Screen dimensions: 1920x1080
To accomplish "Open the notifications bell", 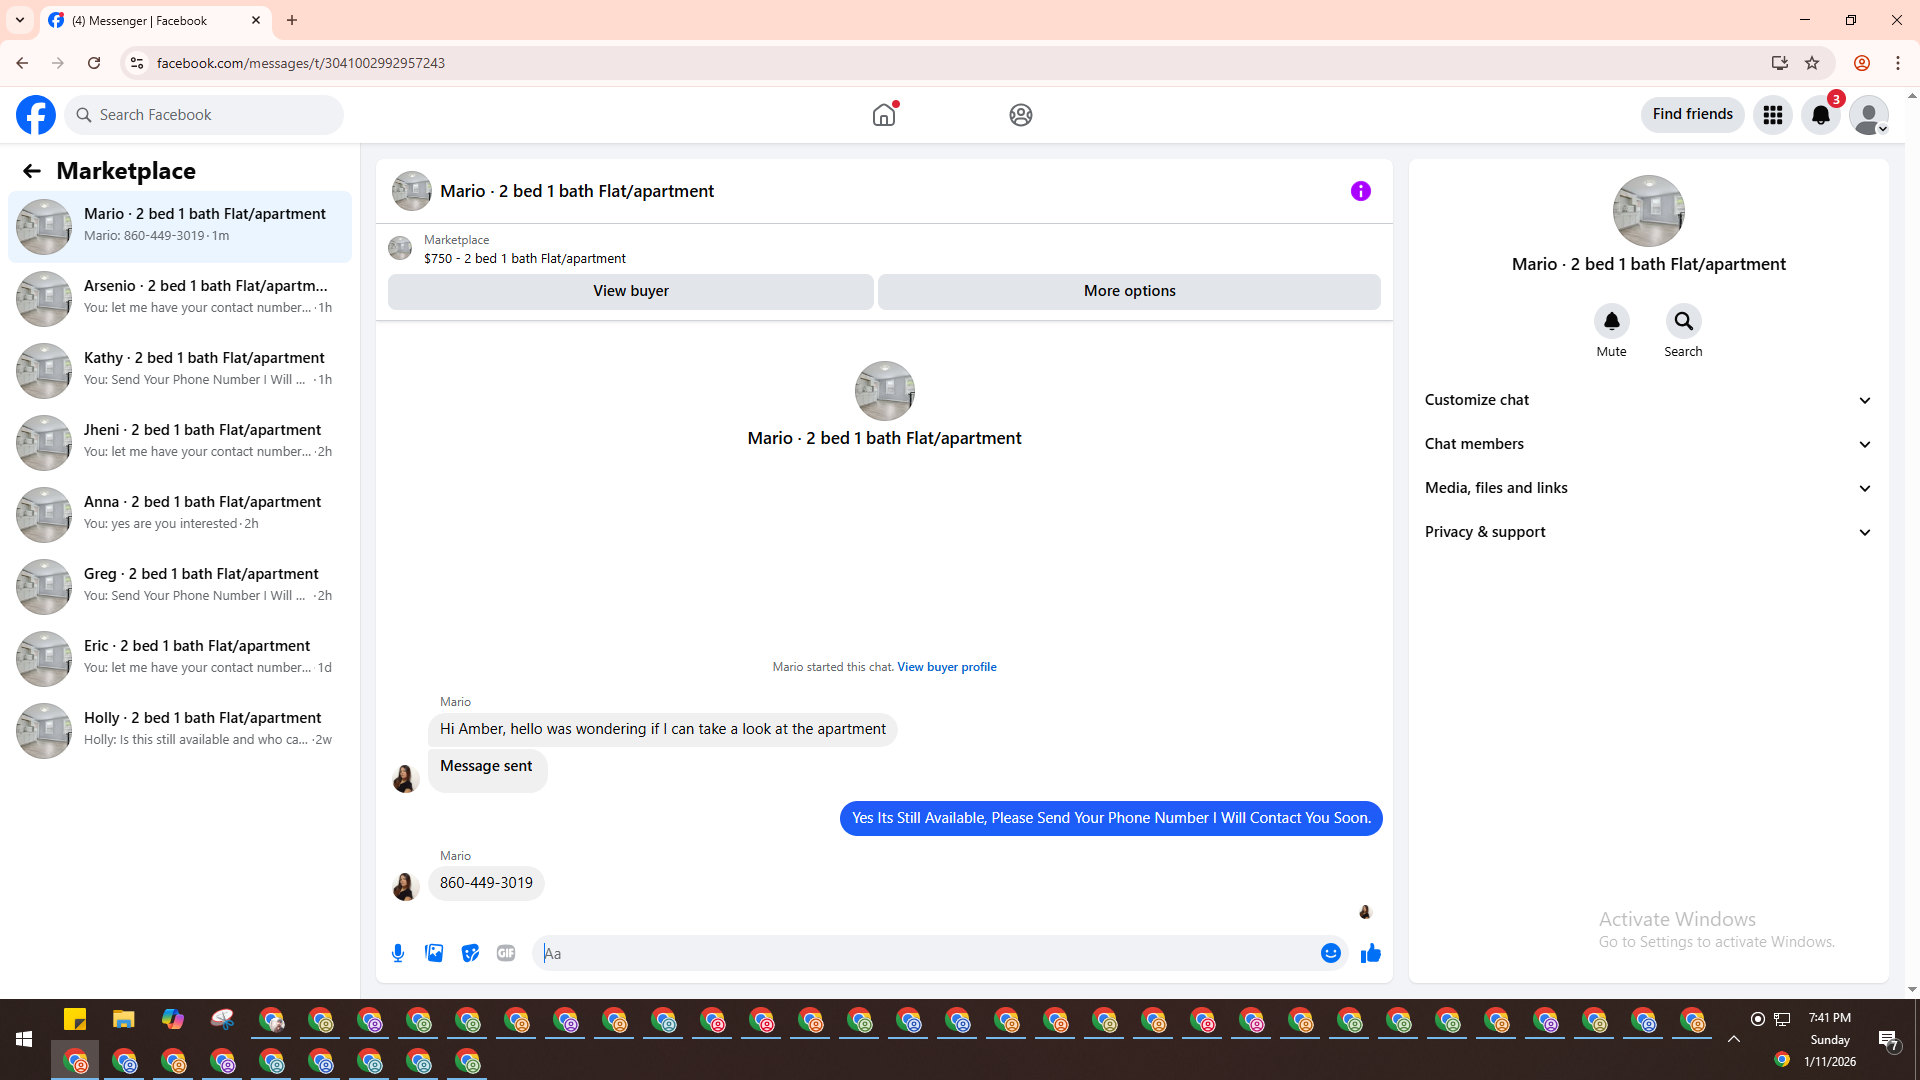I will (1821, 115).
